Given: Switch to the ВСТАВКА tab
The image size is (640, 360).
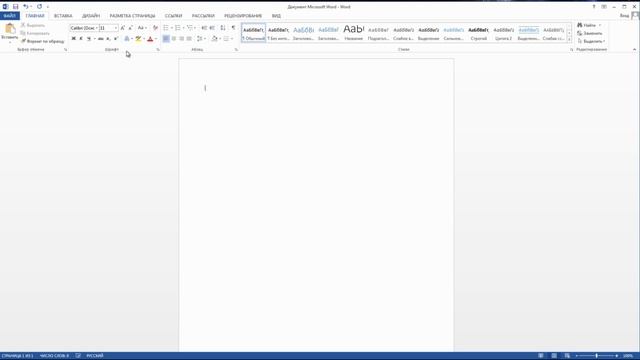Looking at the screenshot, I should [x=63, y=16].
